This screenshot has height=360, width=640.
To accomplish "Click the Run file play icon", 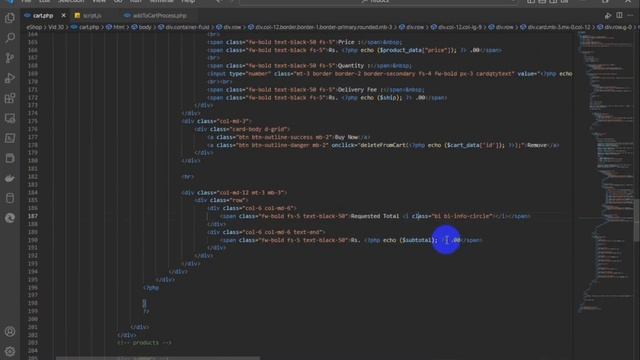I will pos(608,16).
